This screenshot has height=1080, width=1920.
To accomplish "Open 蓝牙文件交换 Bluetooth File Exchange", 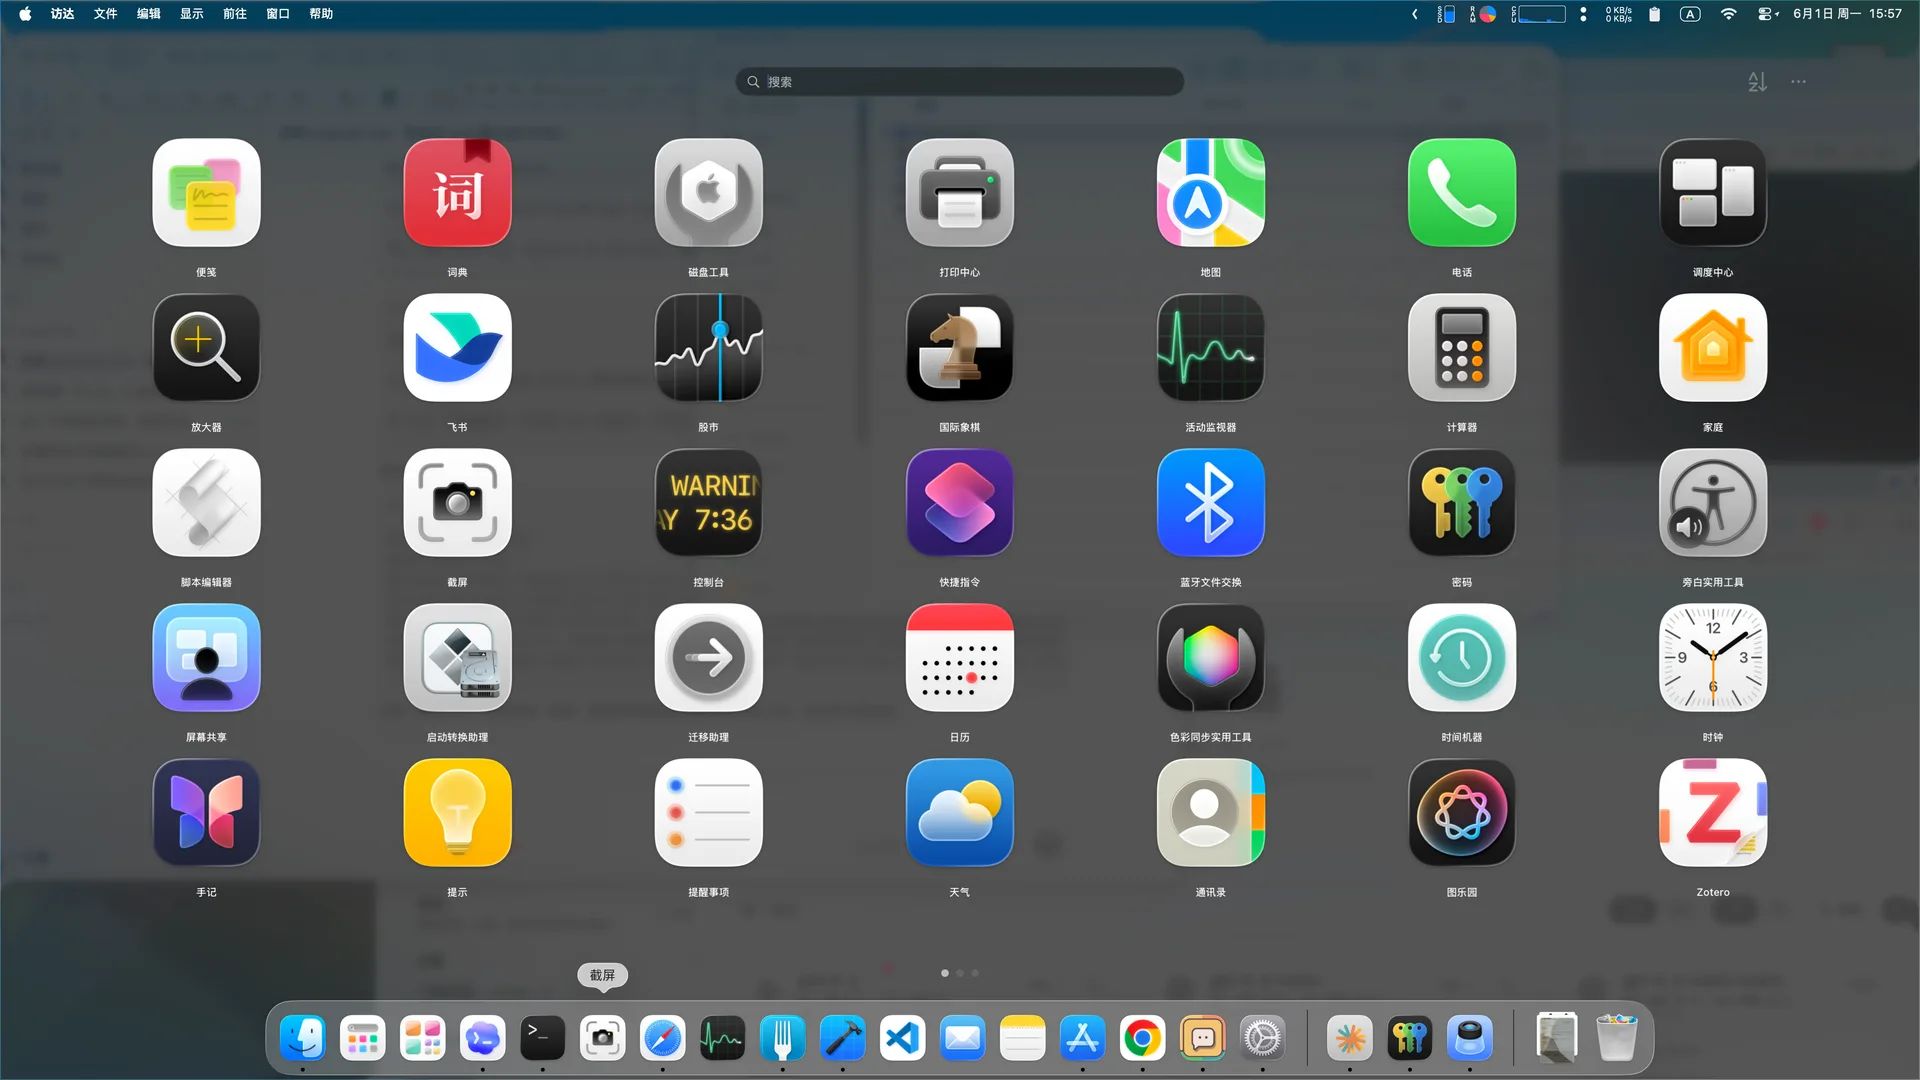I will (x=1210, y=503).
